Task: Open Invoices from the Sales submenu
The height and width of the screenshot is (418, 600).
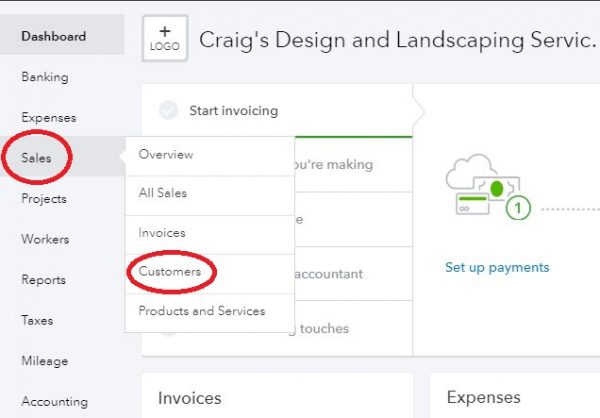Action: (x=162, y=233)
